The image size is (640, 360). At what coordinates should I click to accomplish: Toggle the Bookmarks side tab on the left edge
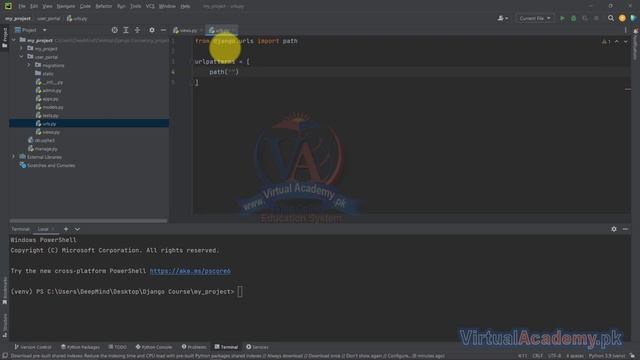pos(4,291)
